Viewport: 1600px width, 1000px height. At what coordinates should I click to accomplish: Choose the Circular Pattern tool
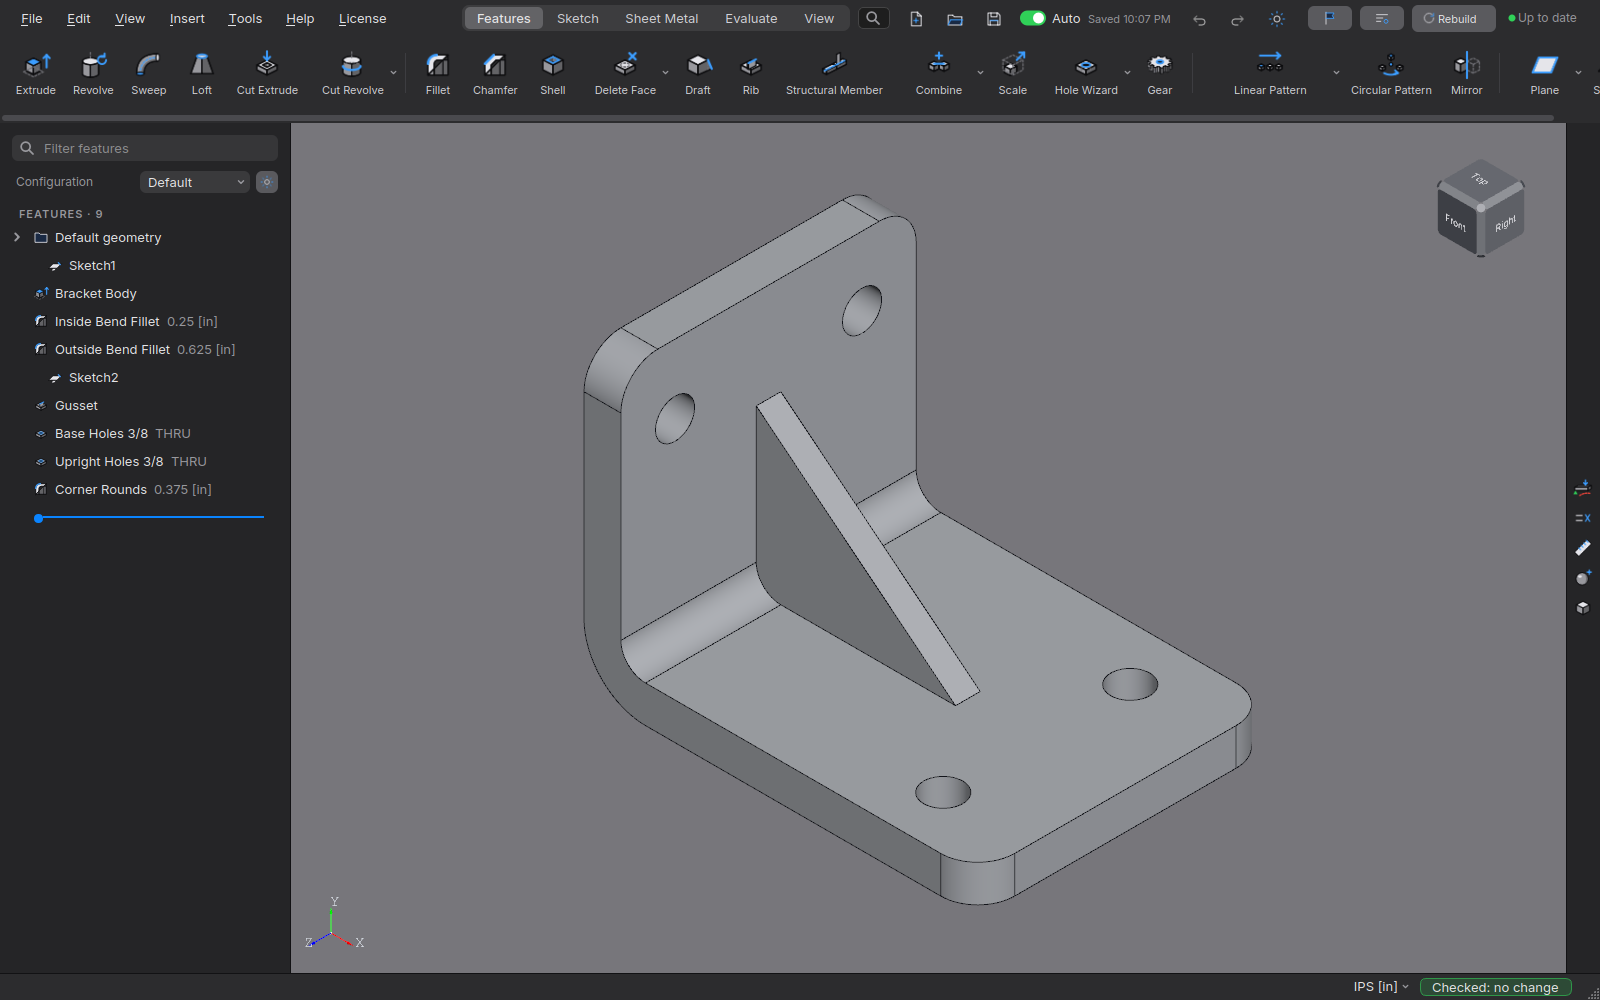[1391, 75]
